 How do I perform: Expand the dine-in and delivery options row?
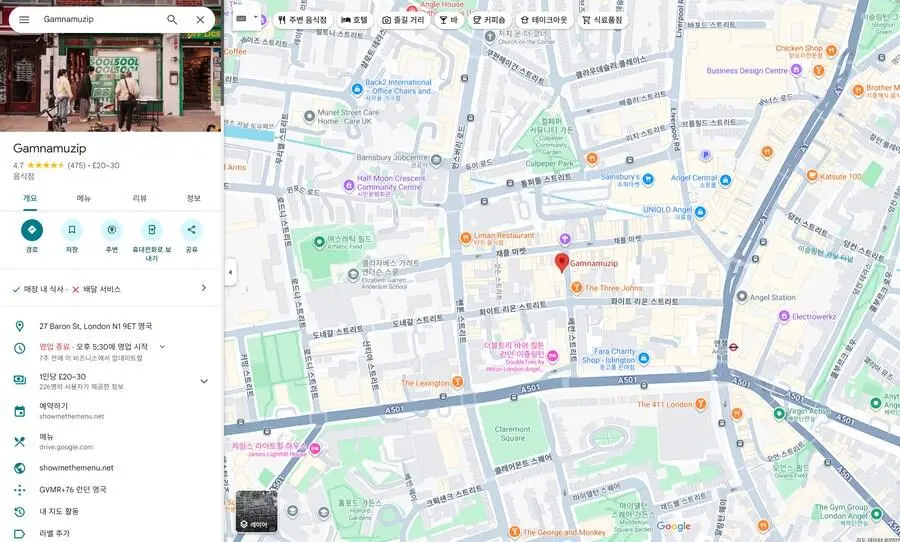tap(110, 289)
